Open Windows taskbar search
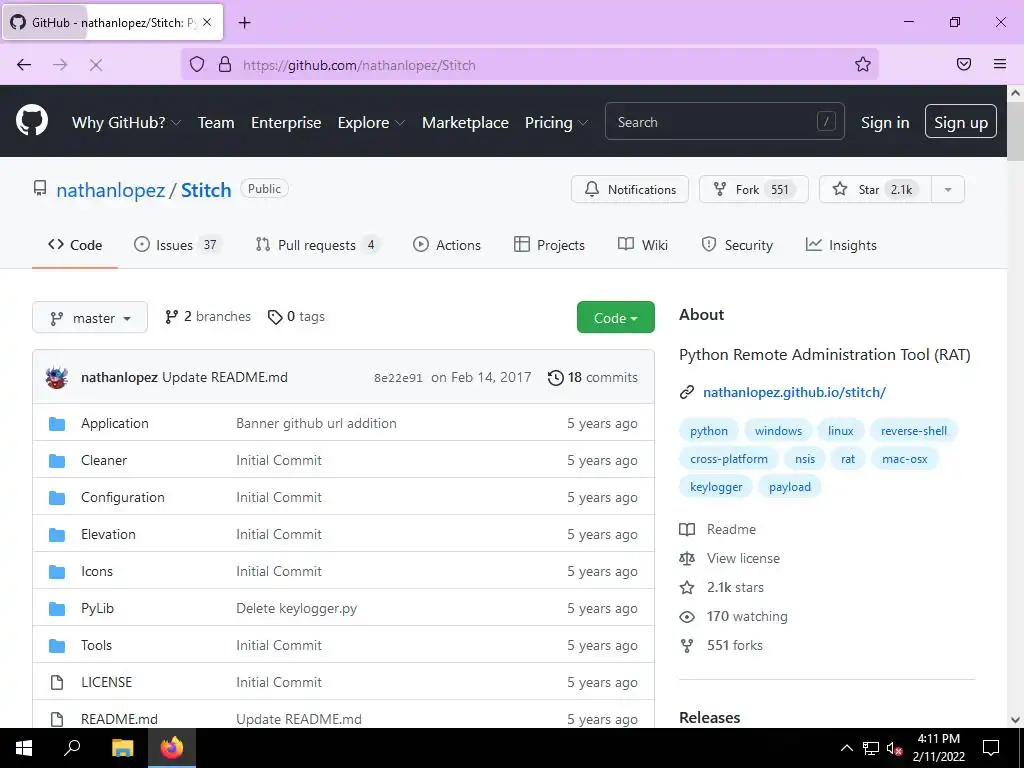 pos(72,748)
